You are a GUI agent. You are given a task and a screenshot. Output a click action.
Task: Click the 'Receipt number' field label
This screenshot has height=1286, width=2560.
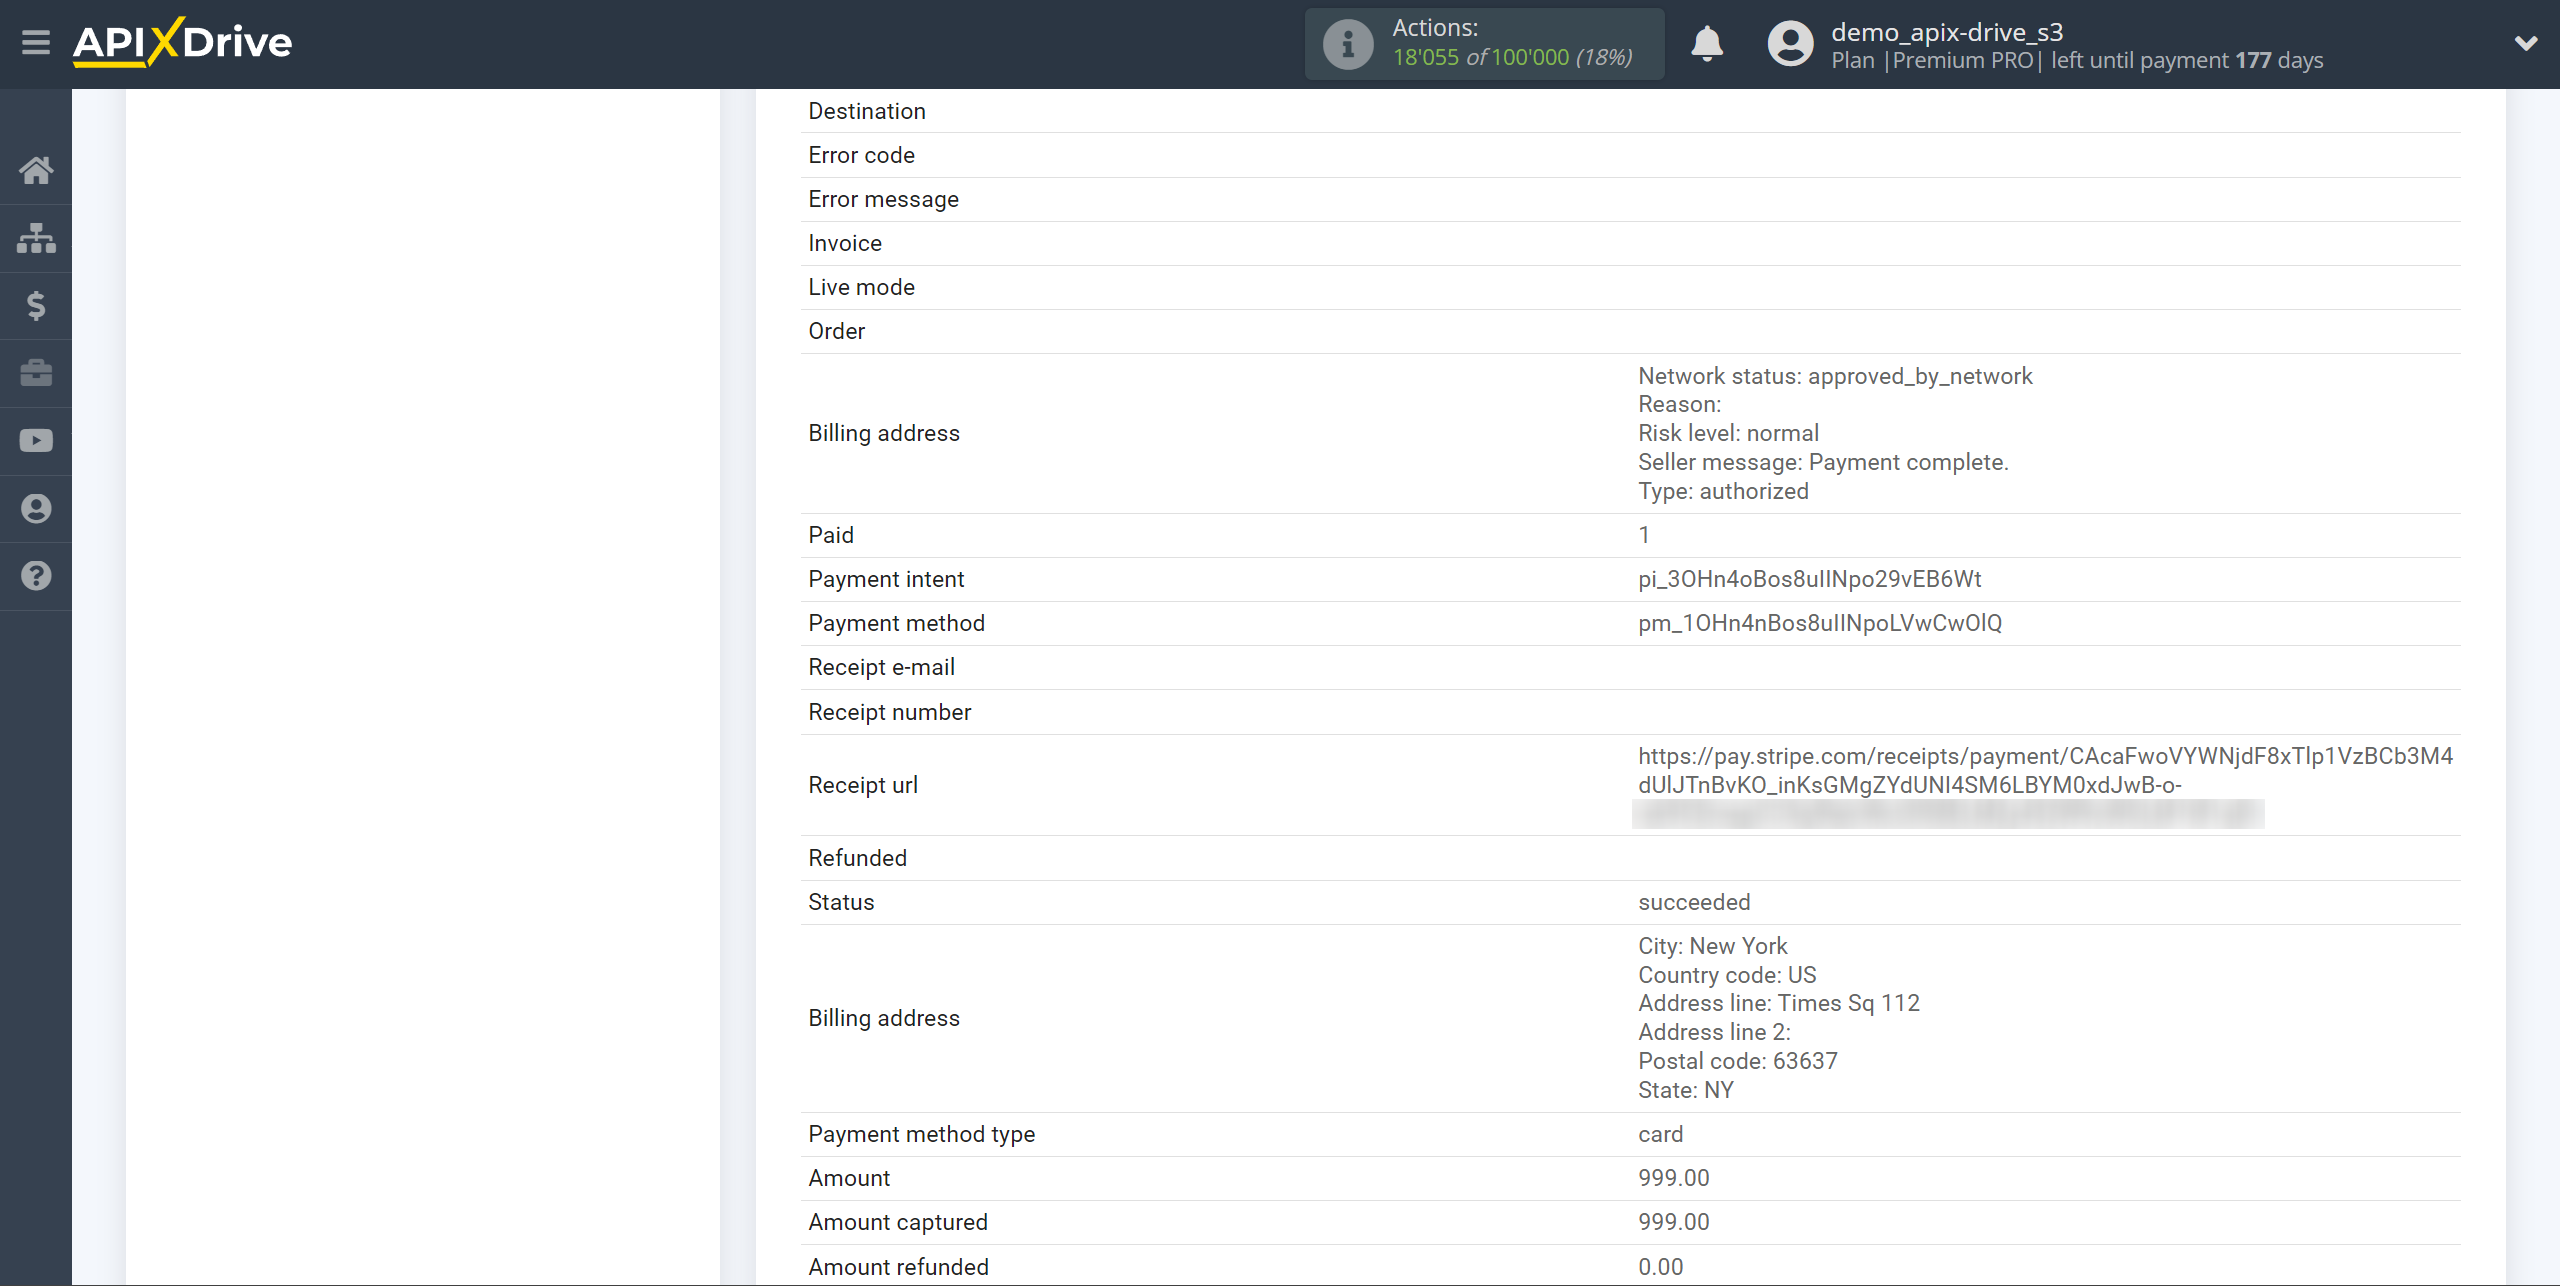click(889, 712)
